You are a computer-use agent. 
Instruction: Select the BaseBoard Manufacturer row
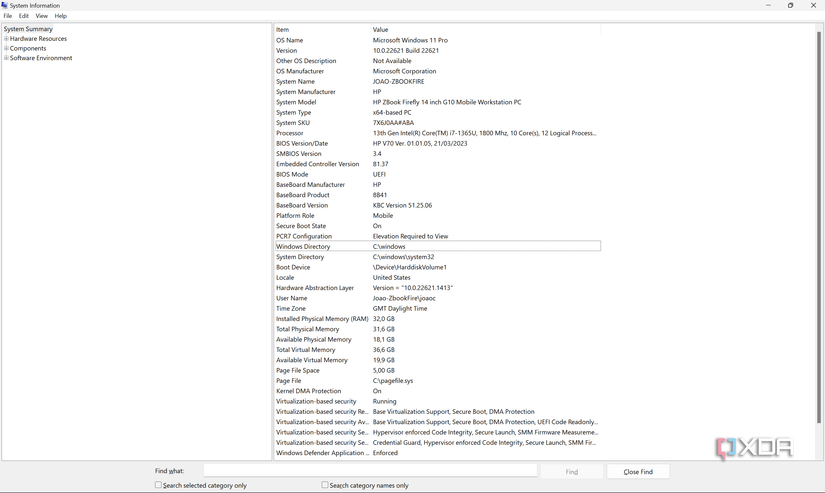(437, 185)
